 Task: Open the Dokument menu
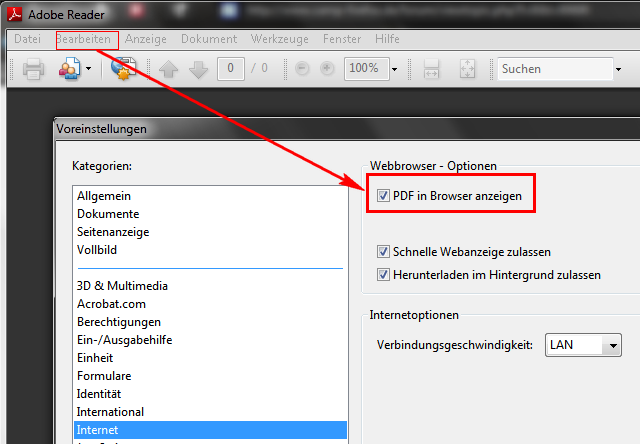pyautogui.click(x=209, y=39)
